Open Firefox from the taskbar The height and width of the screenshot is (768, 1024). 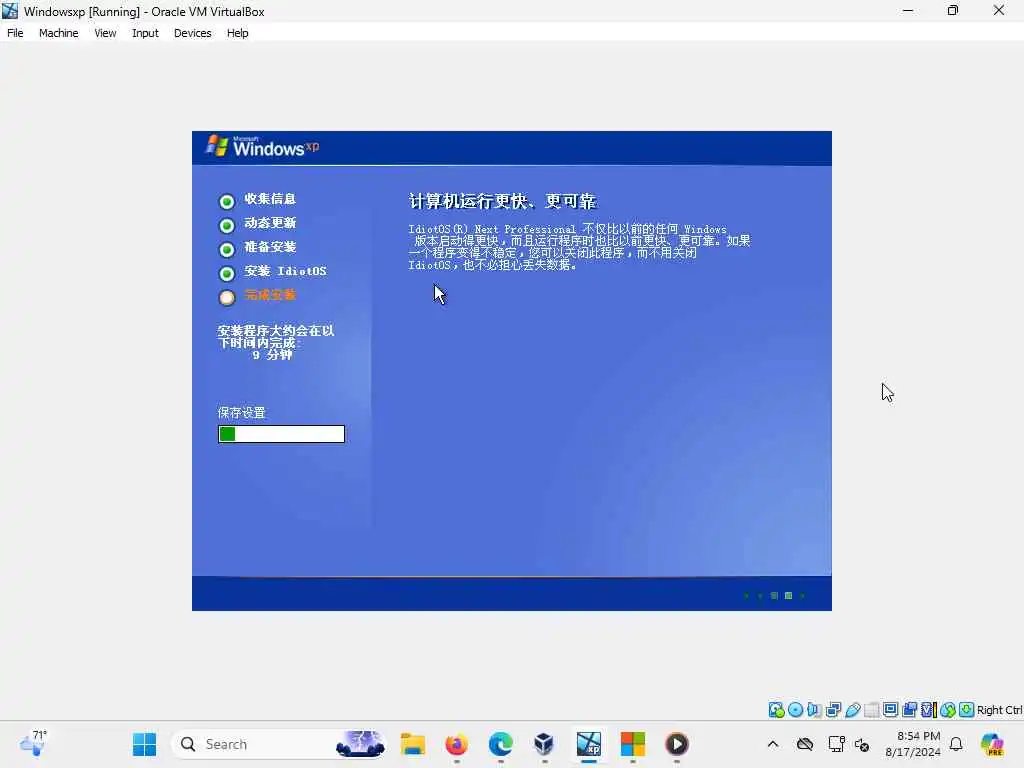point(456,744)
